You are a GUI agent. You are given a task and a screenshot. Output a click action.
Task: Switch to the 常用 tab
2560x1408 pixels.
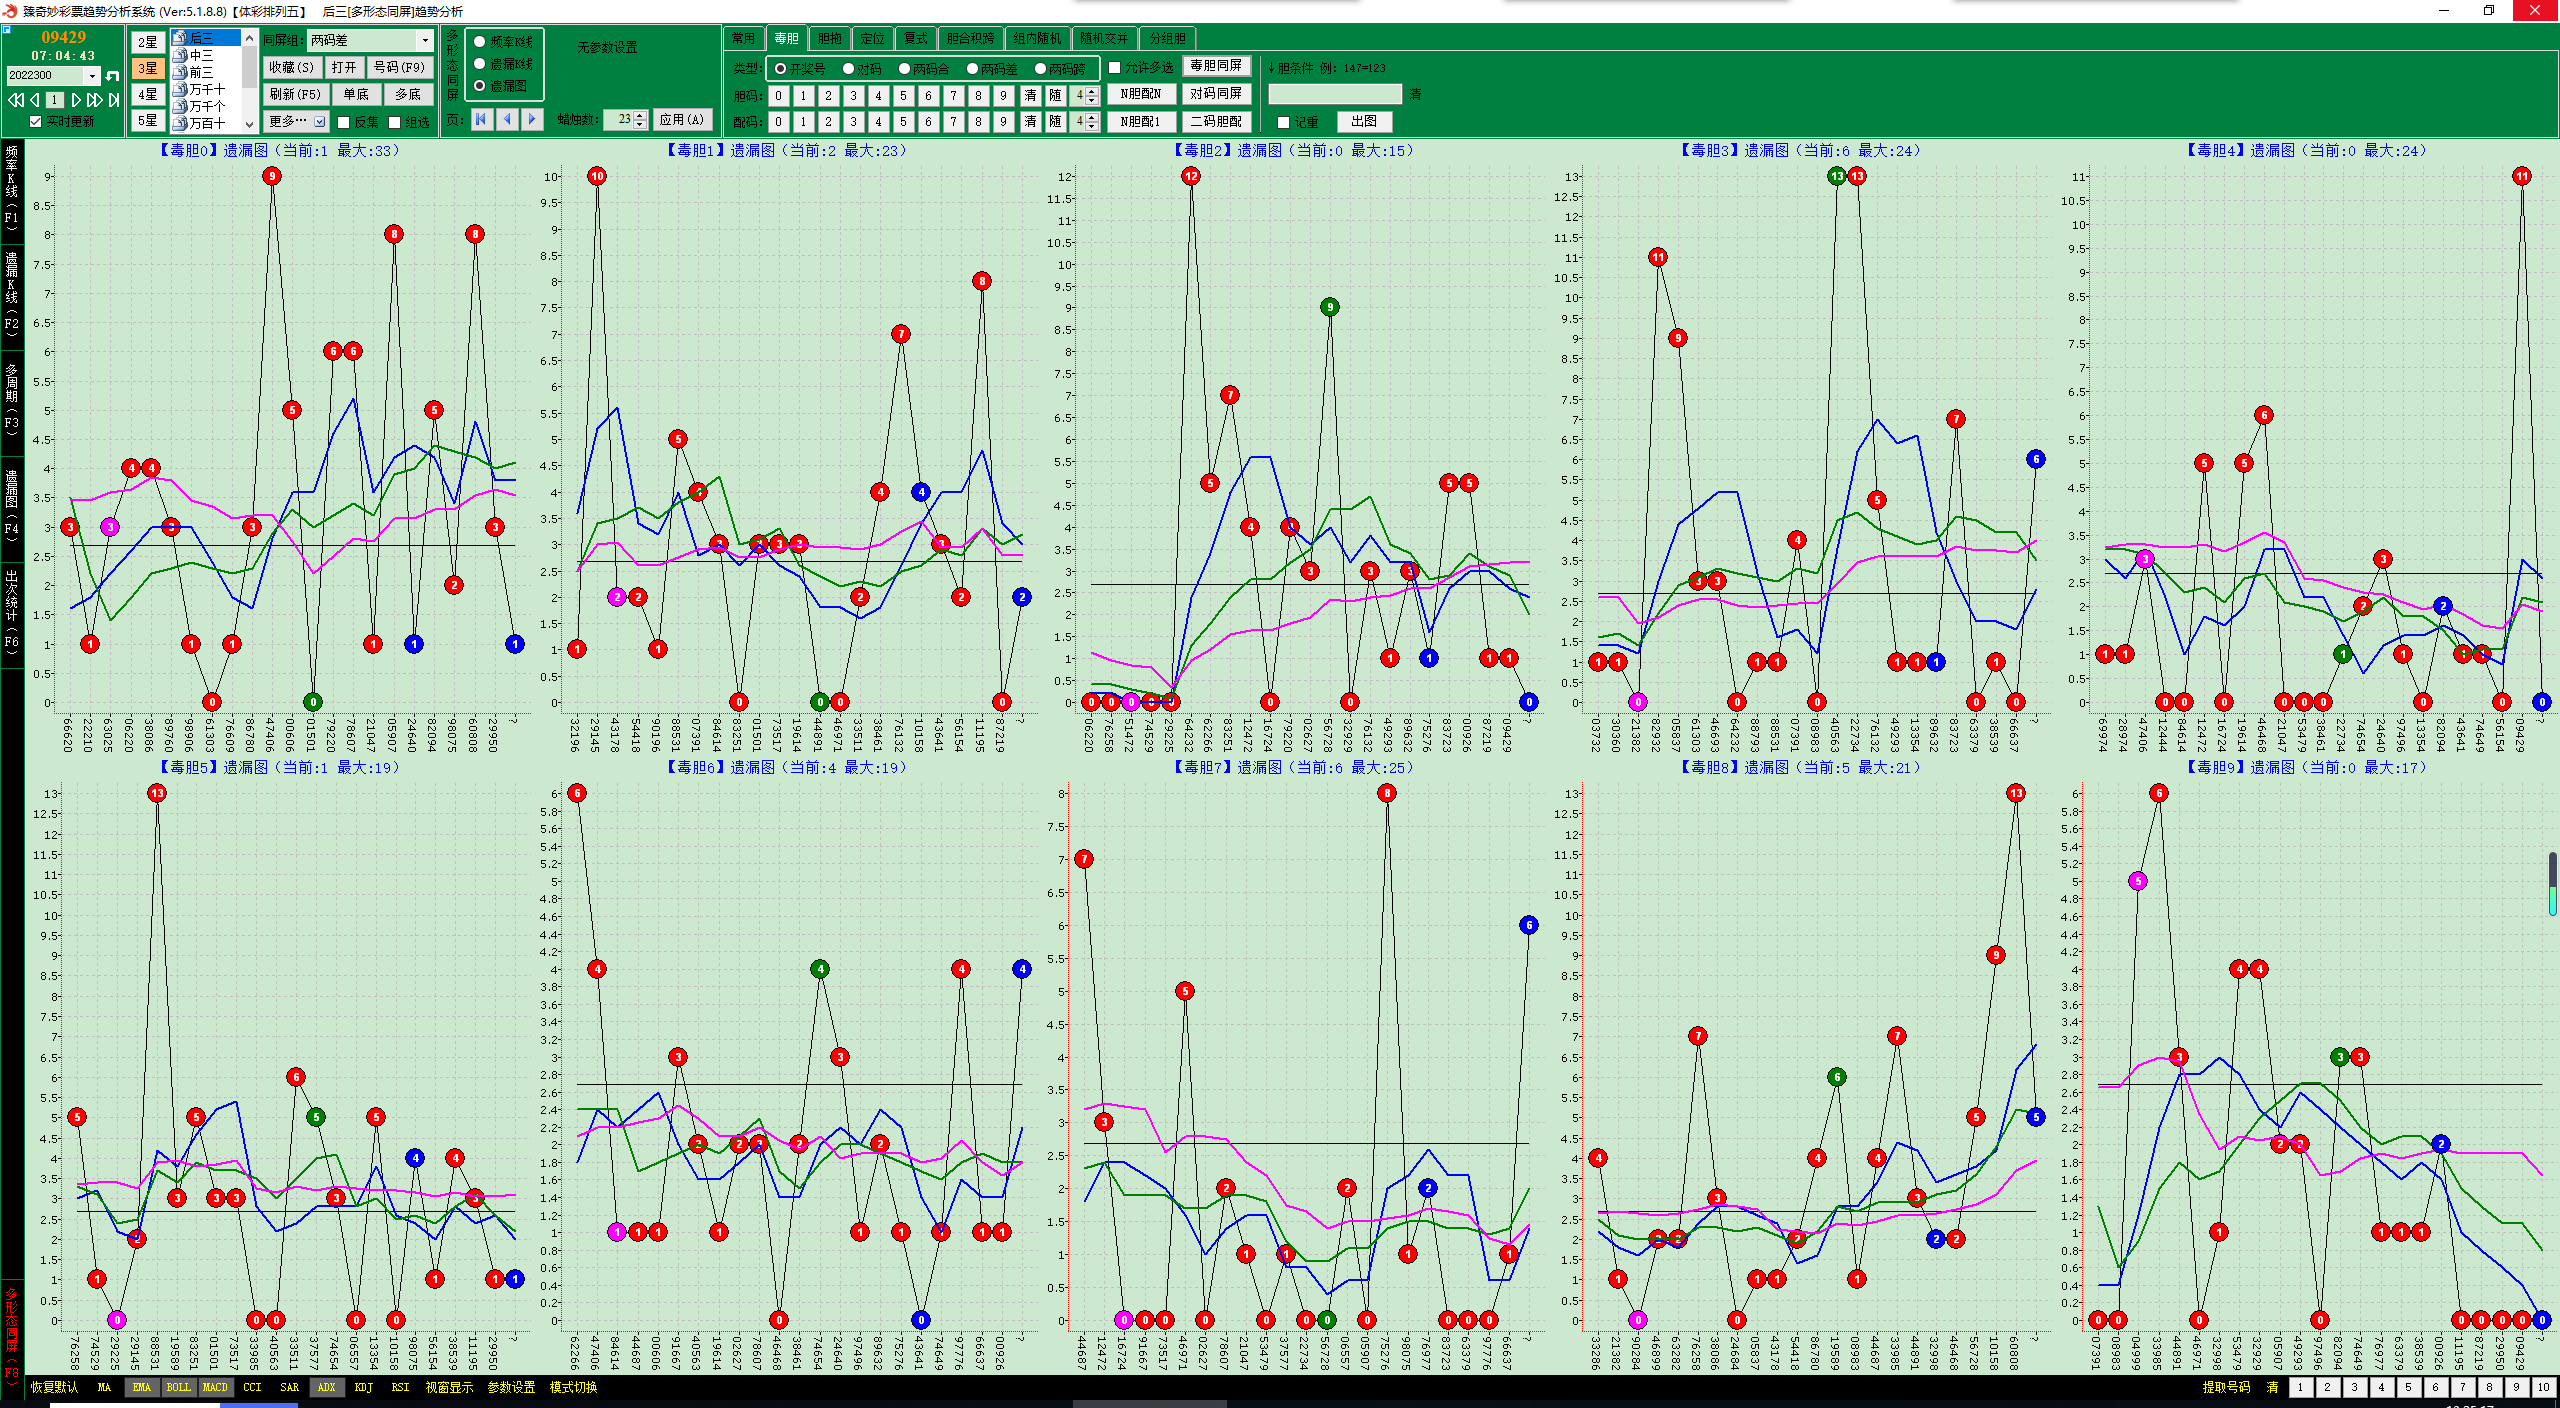point(743,38)
